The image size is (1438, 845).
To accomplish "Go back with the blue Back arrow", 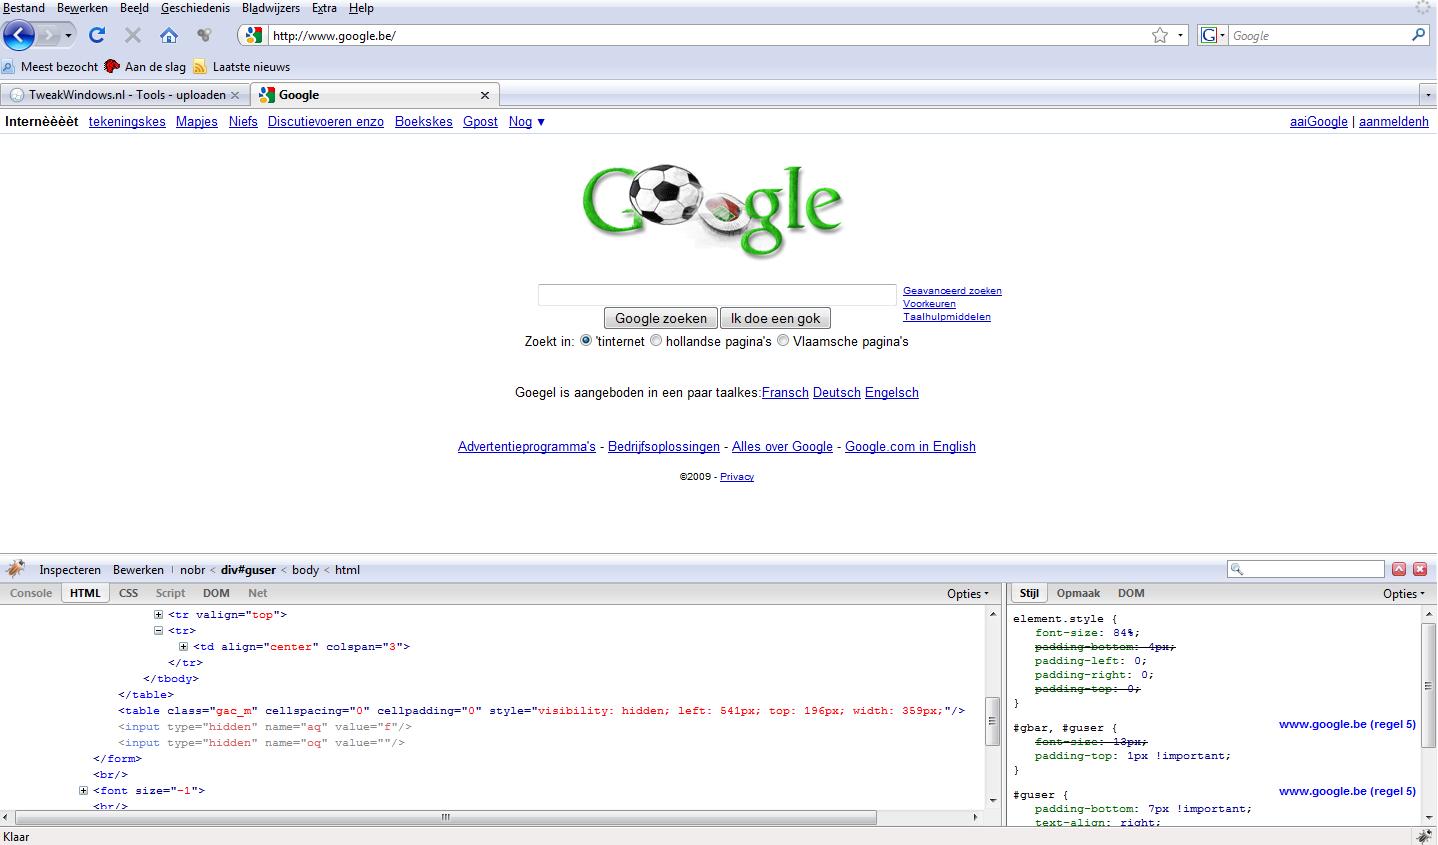I will coord(19,35).
